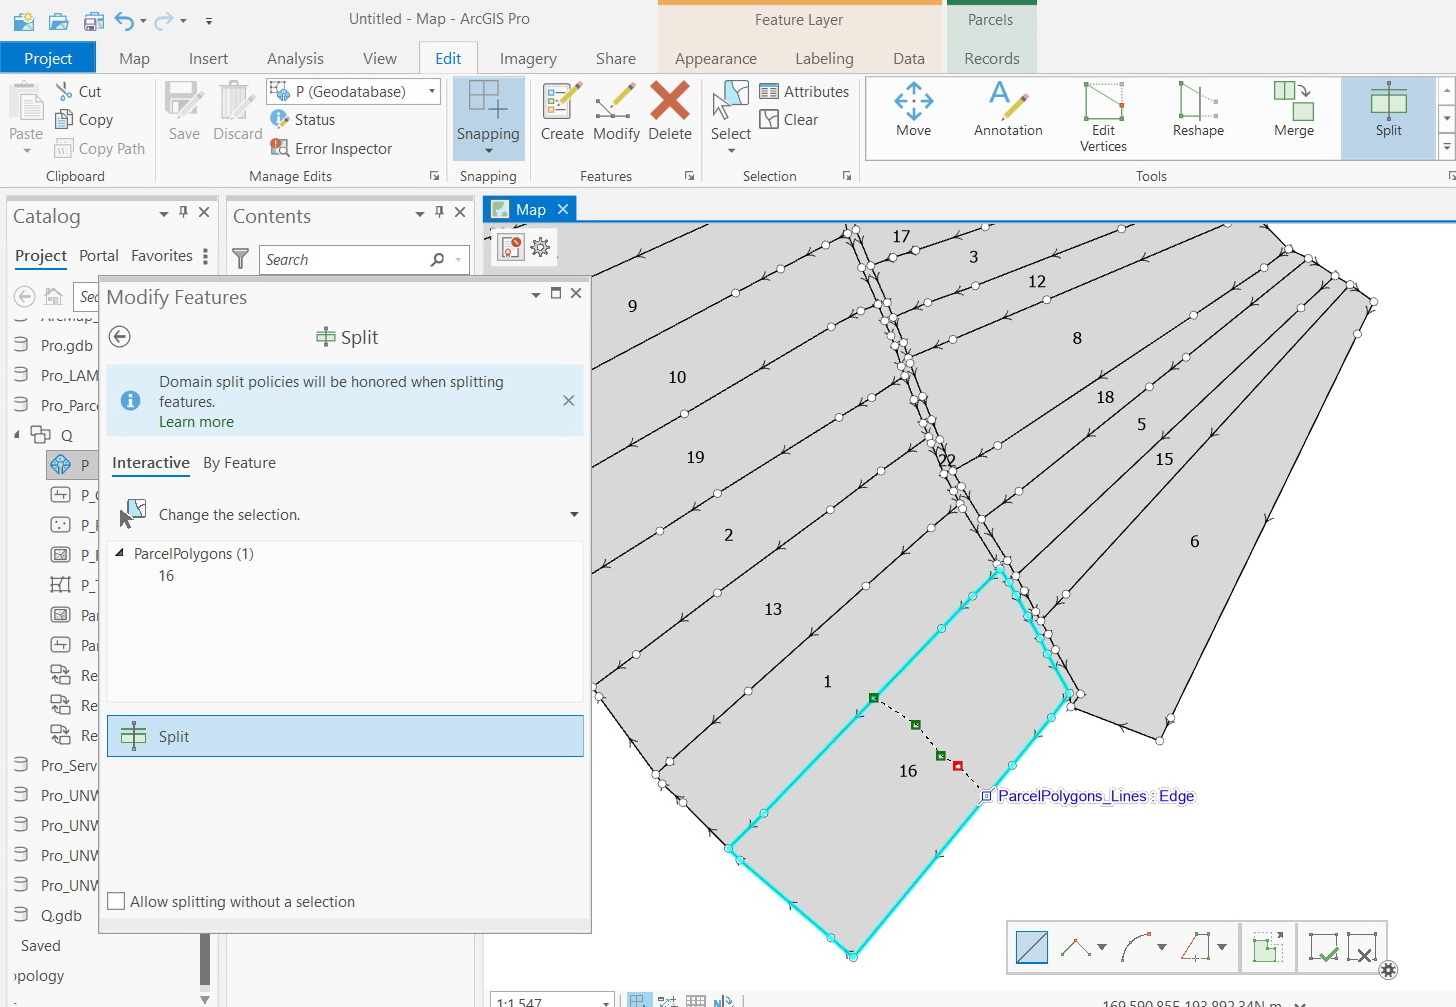Image resolution: width=1456 pixels, height=1007 pixels.
Task: Open the Labeling ribbon tab
Action: (824, 58)
